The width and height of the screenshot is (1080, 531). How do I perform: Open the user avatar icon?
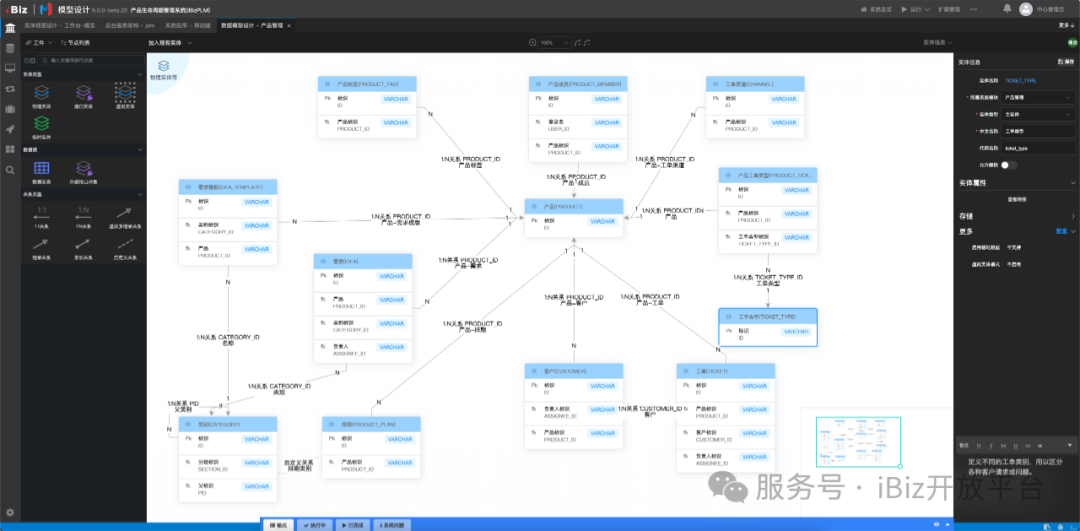(x=1026, y=9)
